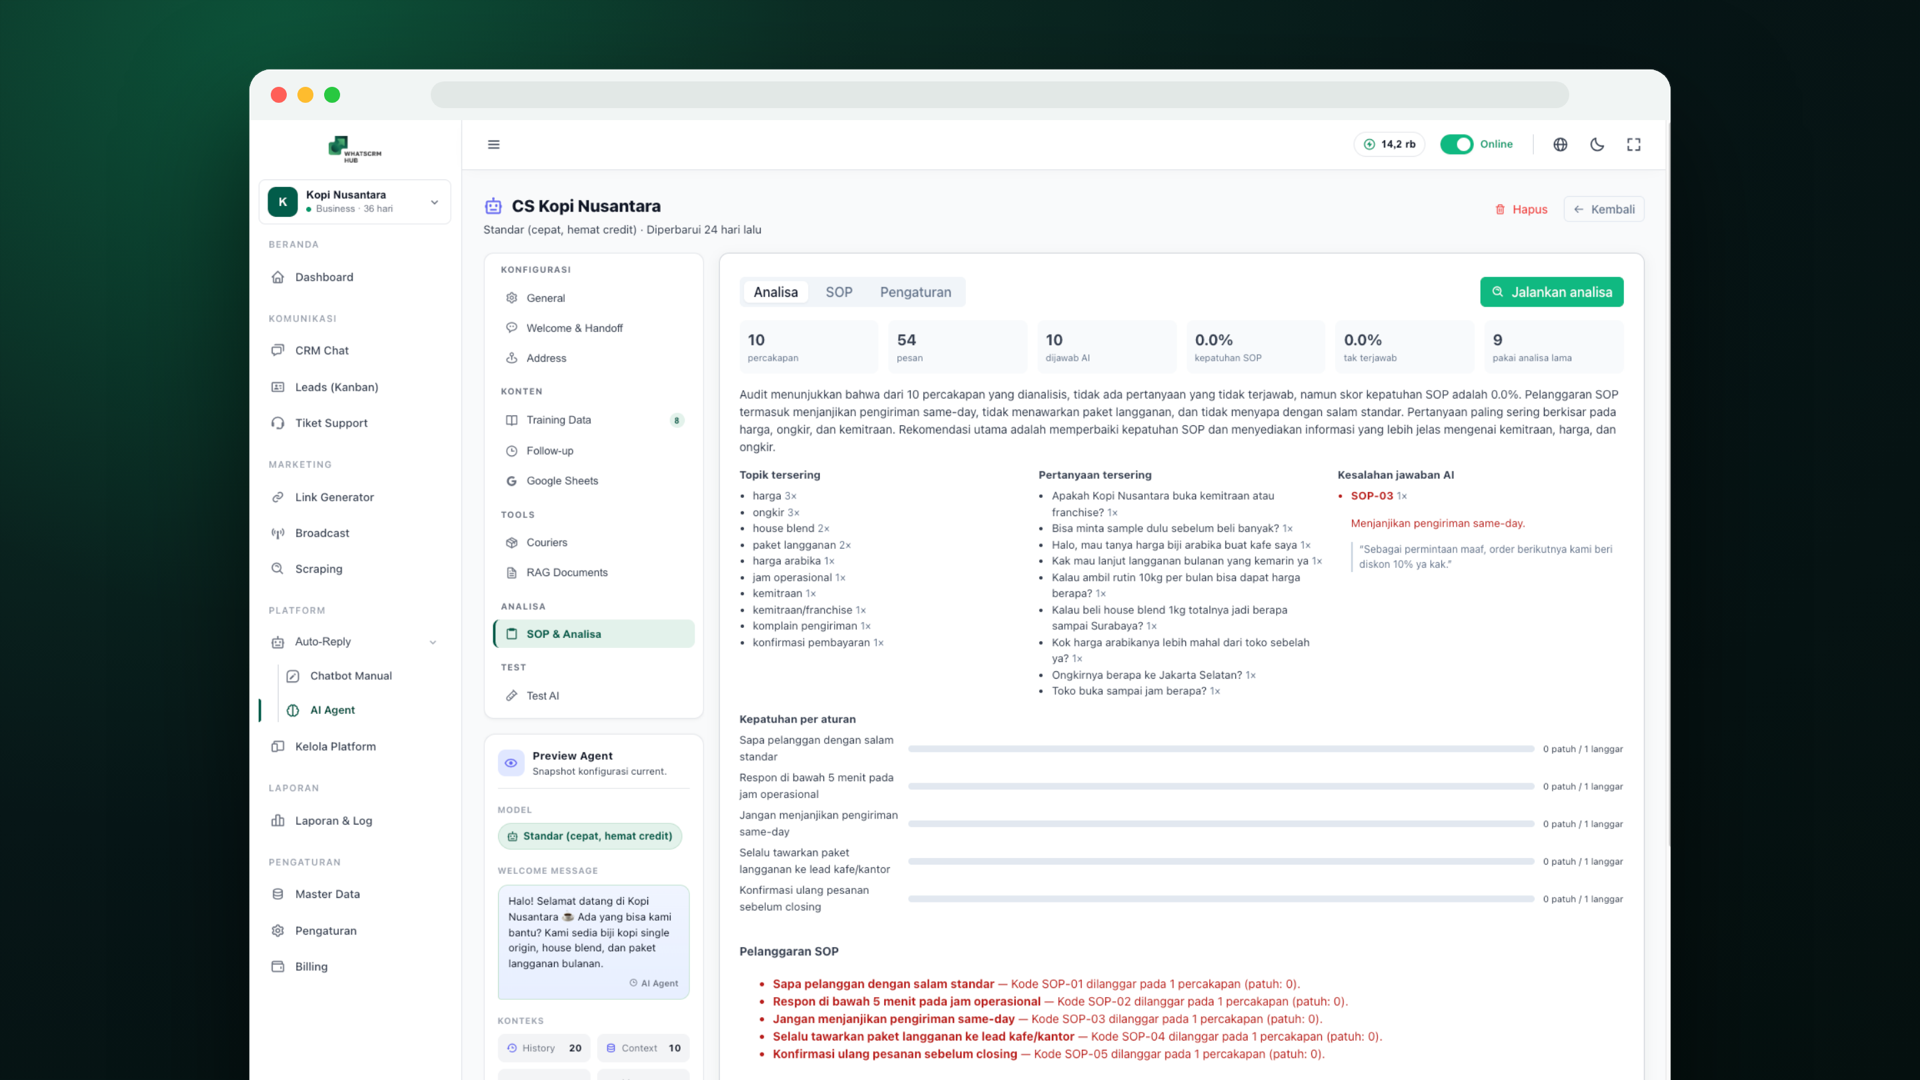Click the welcome message preview box
1920x1080 pixels.
[594, 942]
